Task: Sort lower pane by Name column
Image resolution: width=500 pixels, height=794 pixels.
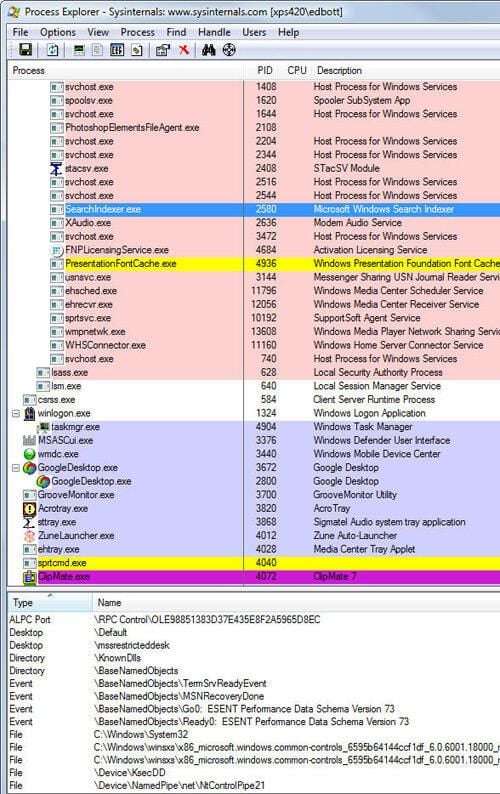Action: 296,603
